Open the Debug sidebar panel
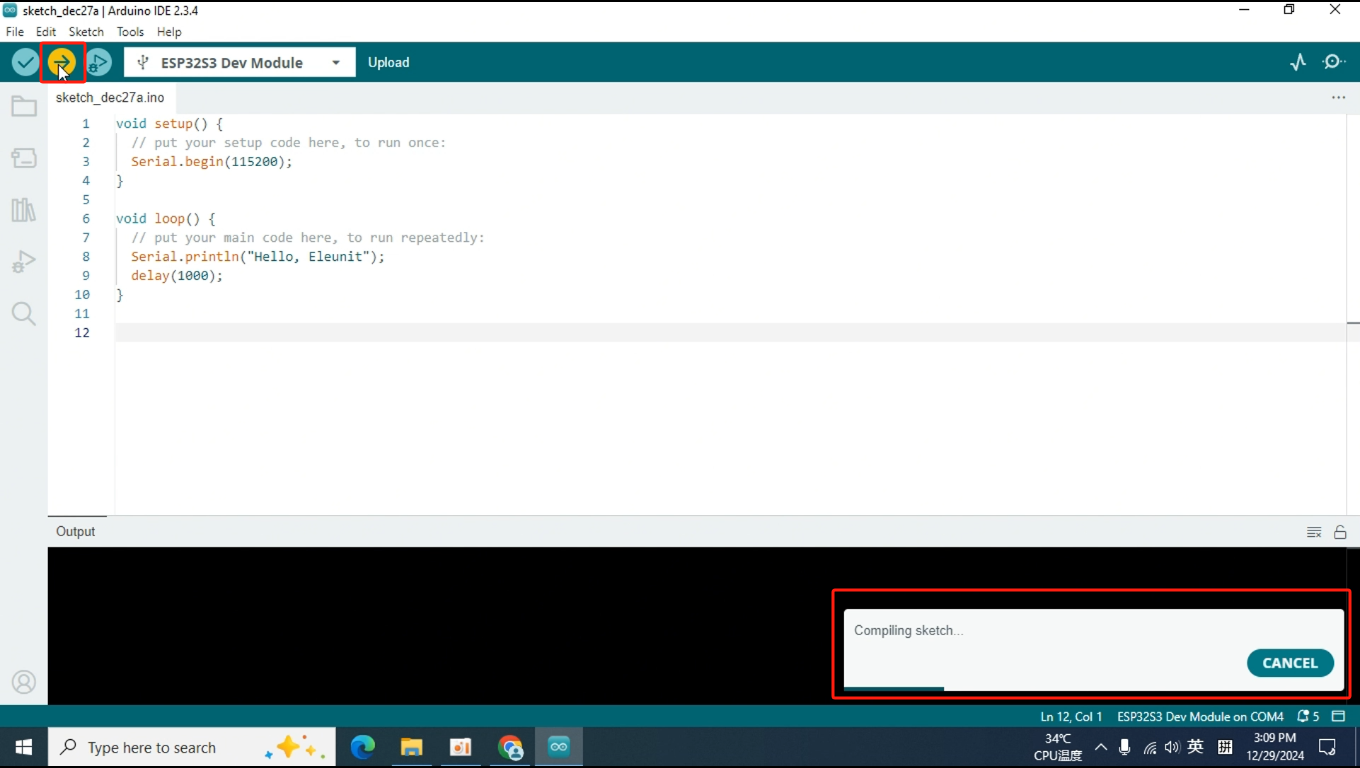Viewport: 1360px width, 768px height. pos(24,262)
